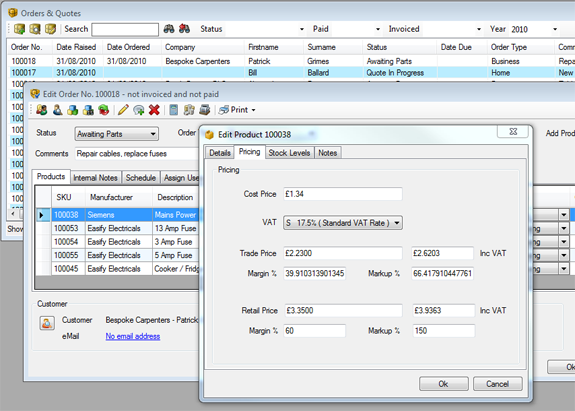Click the Trade Price field showing £2.2300
This screenshot has height=411, width=575.
(x=343, y=253)
